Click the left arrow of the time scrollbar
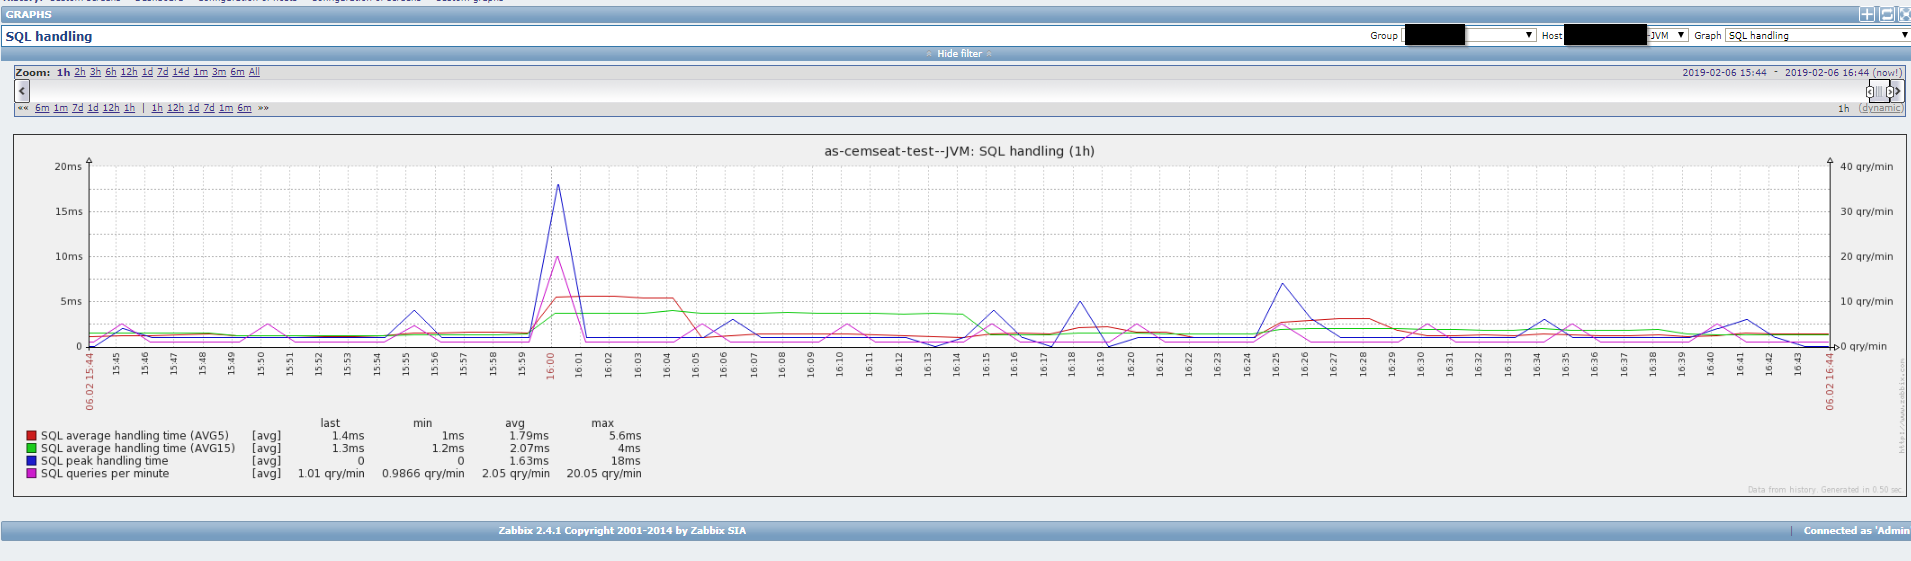The height and width of the screenshot is (561, 1911). [x=22, y=91]
